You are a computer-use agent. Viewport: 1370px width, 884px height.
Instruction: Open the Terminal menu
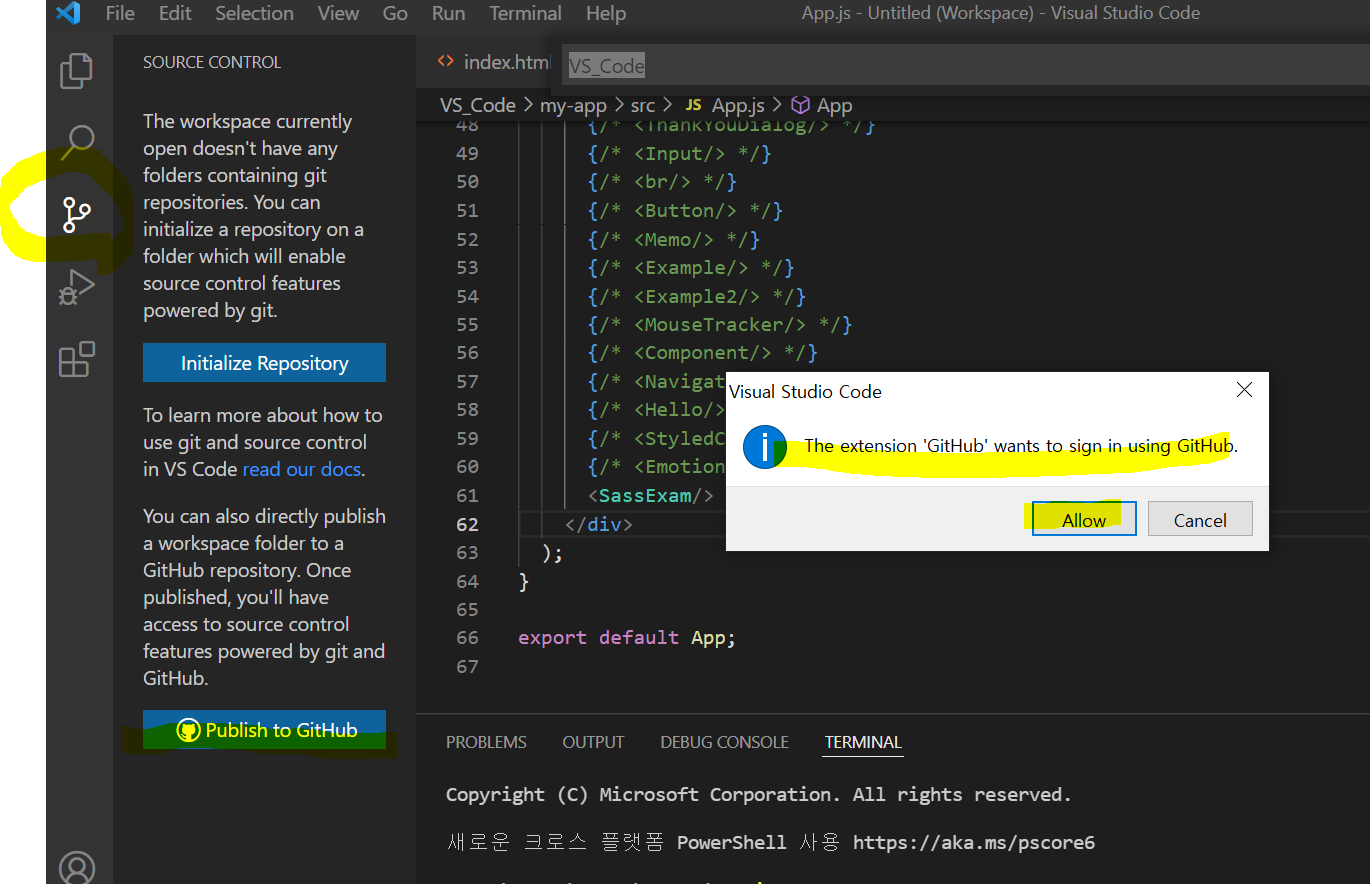pyautogui.click(x=525, y=13)
